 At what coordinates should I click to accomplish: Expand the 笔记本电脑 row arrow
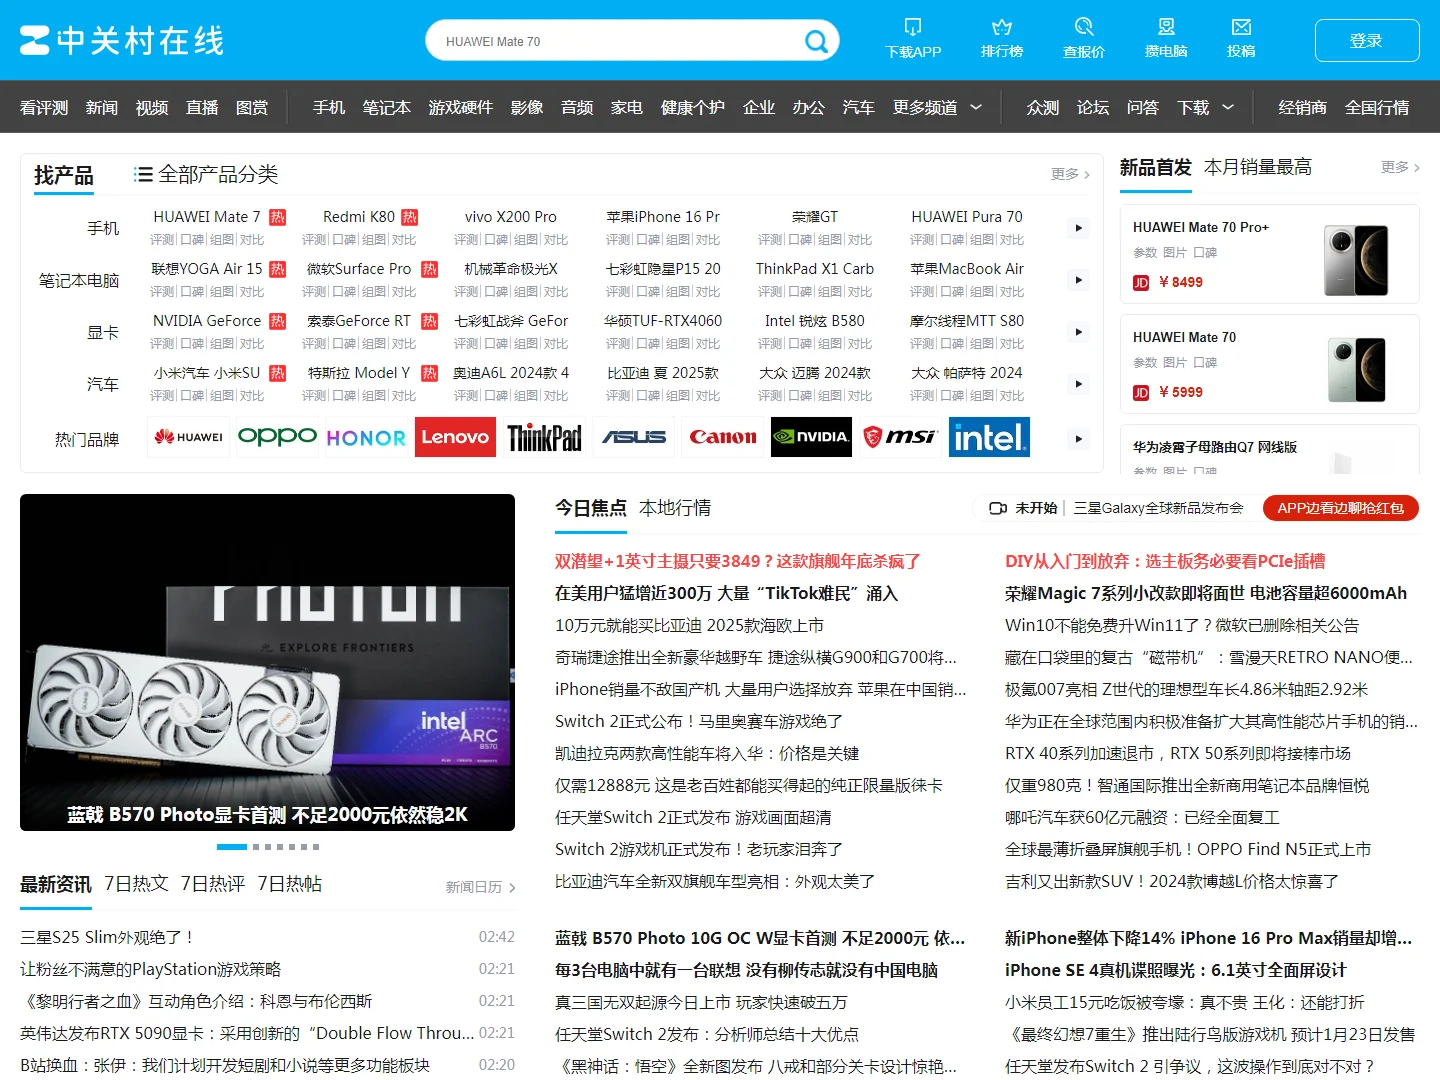point(1078,280)
